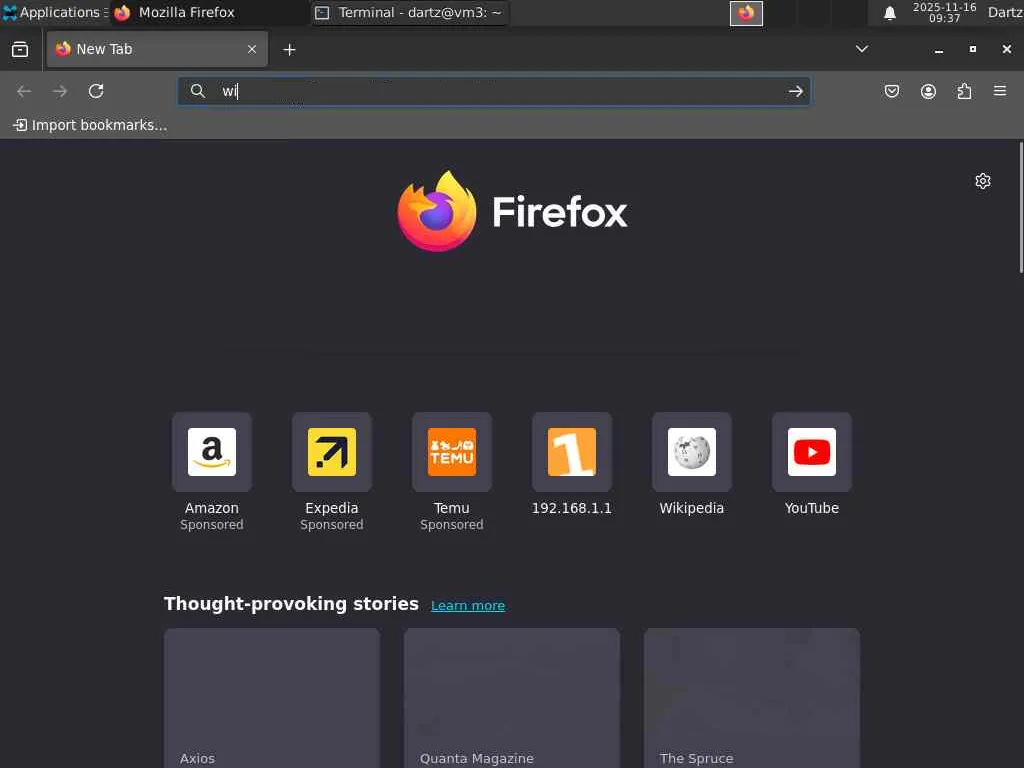Screen dimensions: 1024x768
Task: Switch to Terminal taskbar window button
Action: pyautogui.click(x=409, y=12)
